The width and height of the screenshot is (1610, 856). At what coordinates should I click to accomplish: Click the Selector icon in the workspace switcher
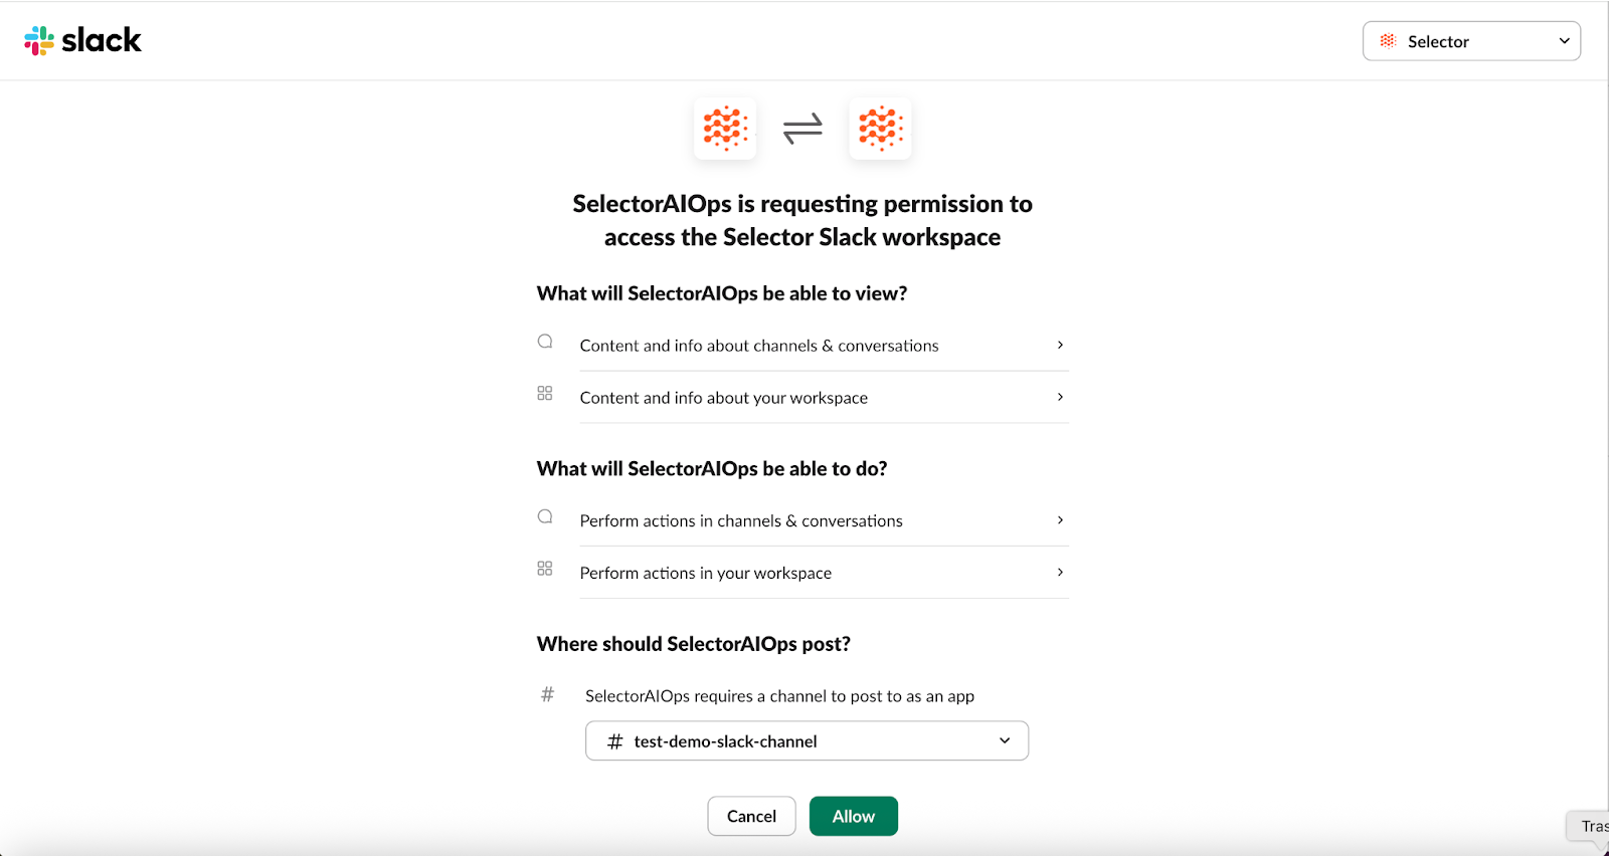1388,41
